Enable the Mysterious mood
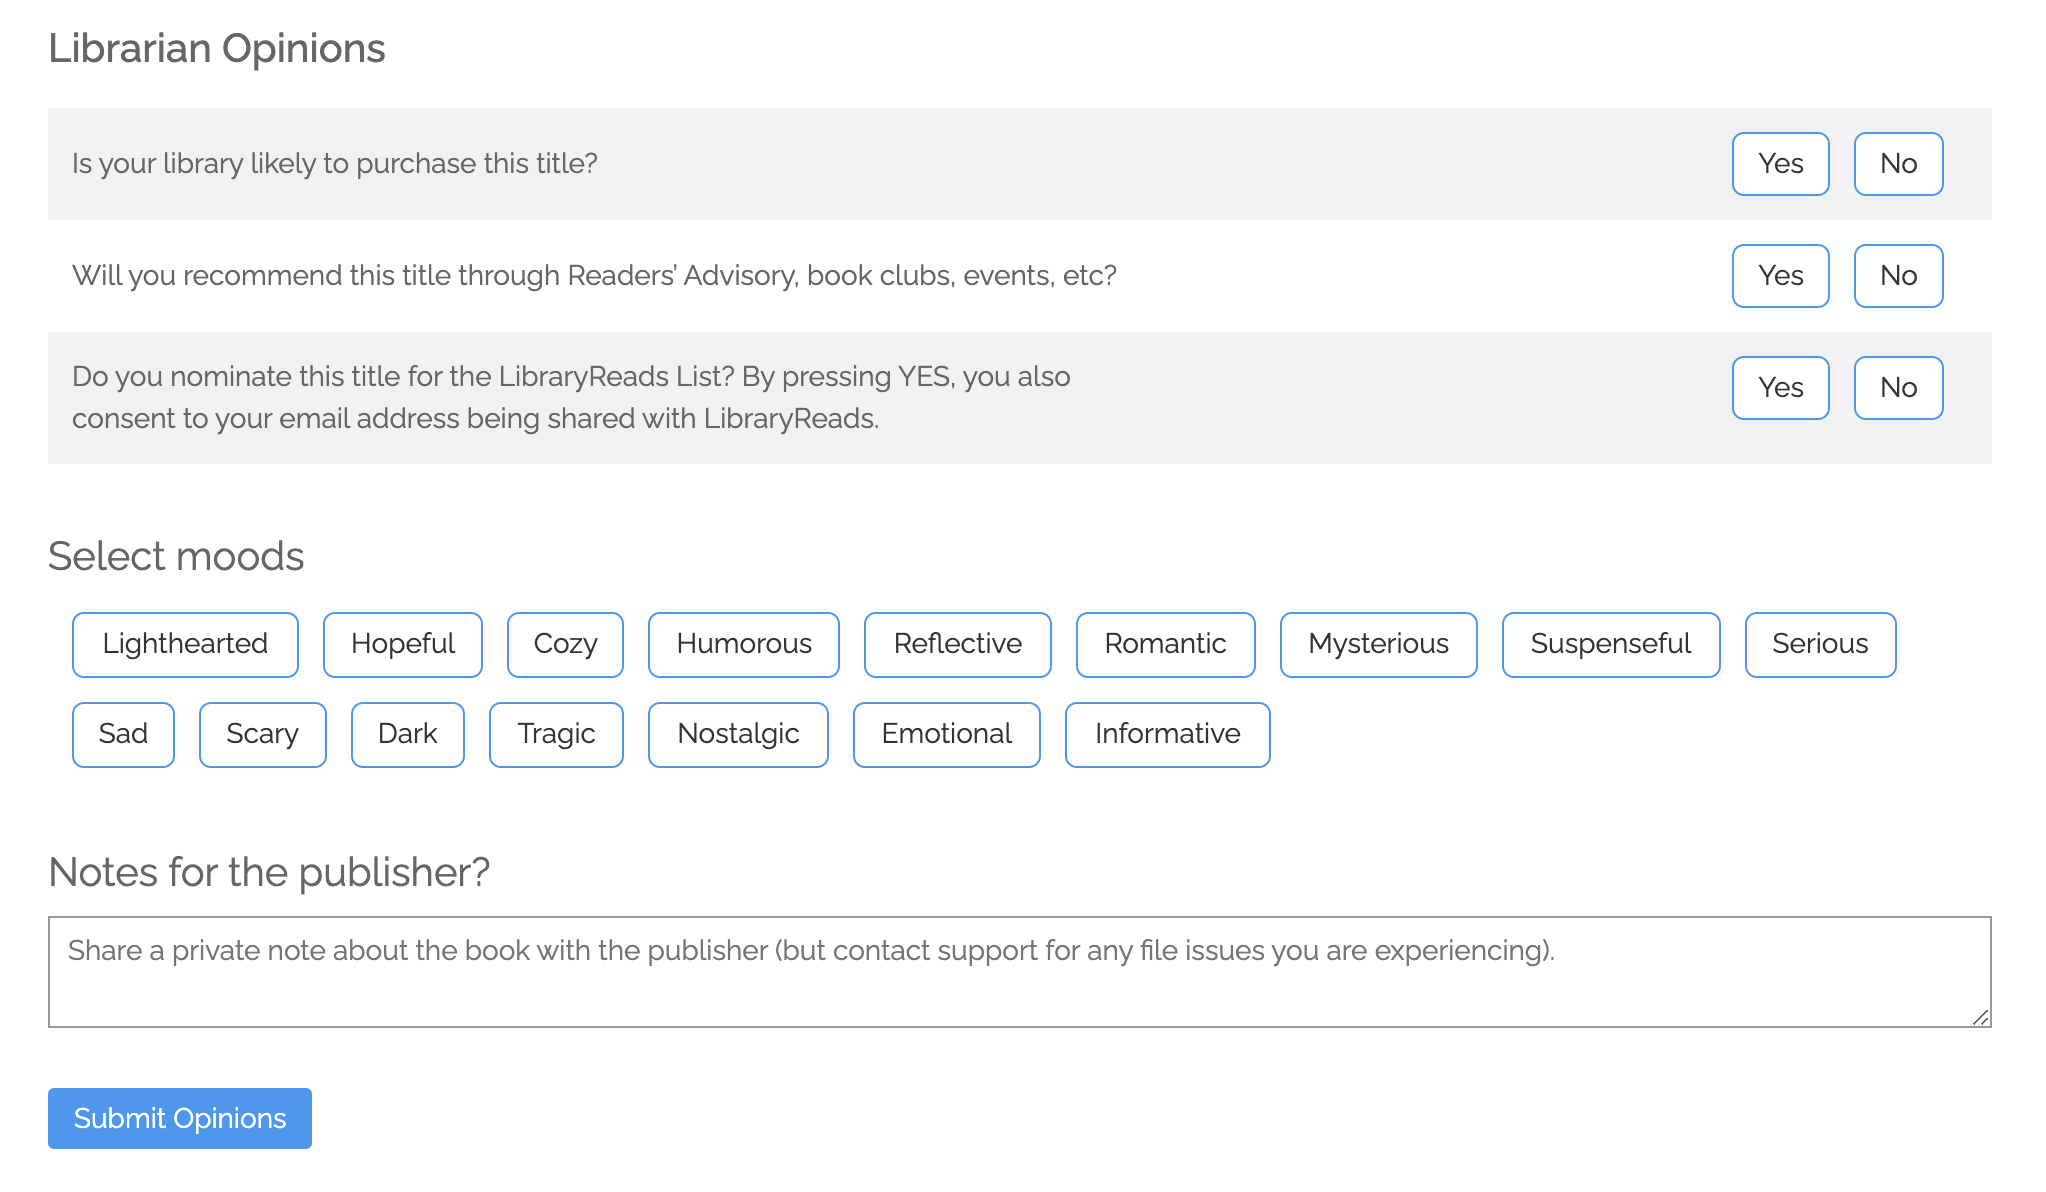Viewport: 2046px width, 1192px height. point(1379,645)
